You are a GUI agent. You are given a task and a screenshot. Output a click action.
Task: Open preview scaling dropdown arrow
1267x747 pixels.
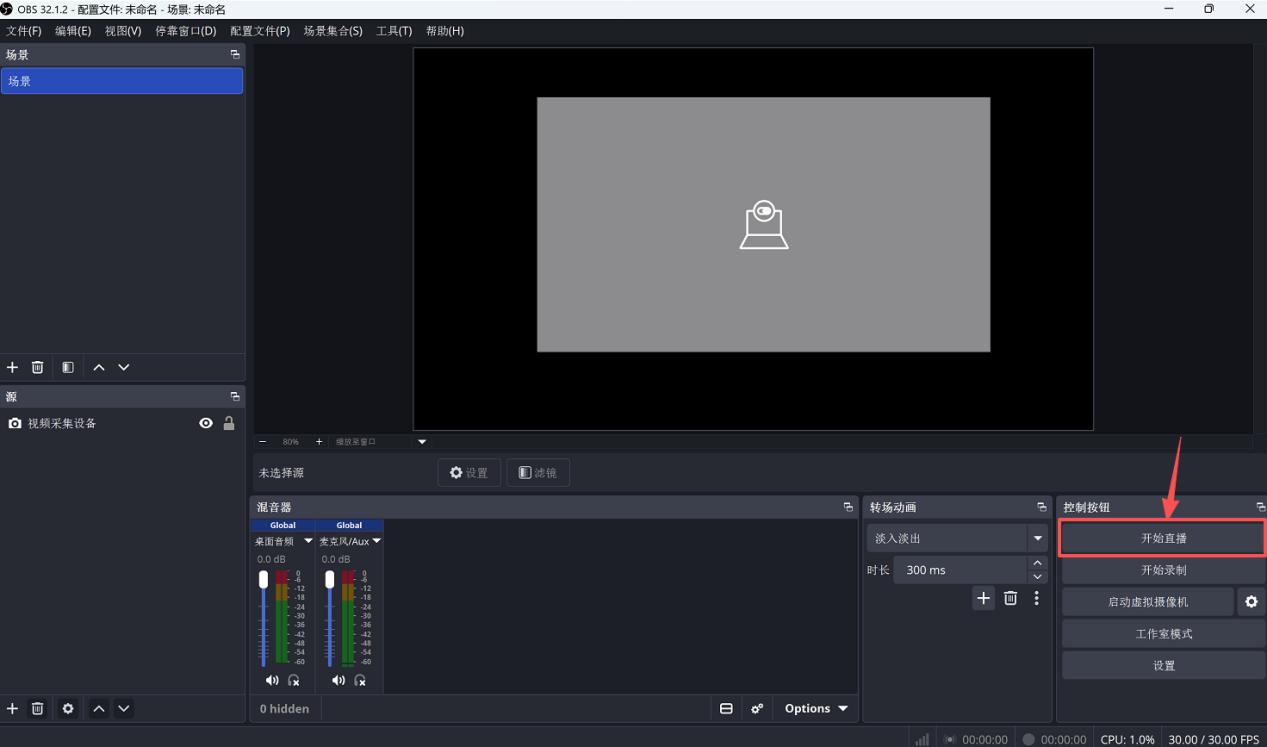421,442
